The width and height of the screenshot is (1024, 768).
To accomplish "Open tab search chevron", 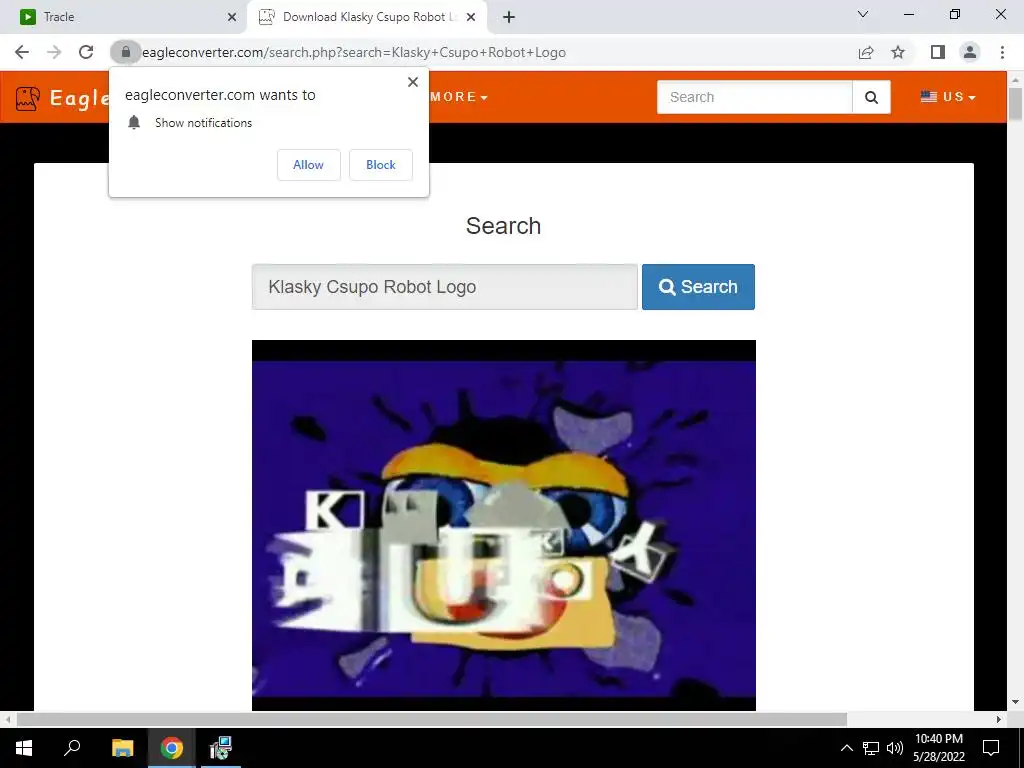I will (x=863, y=14).
